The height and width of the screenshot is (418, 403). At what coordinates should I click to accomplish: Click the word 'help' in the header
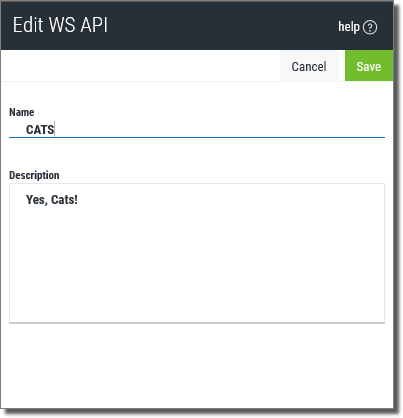(349, 27)
